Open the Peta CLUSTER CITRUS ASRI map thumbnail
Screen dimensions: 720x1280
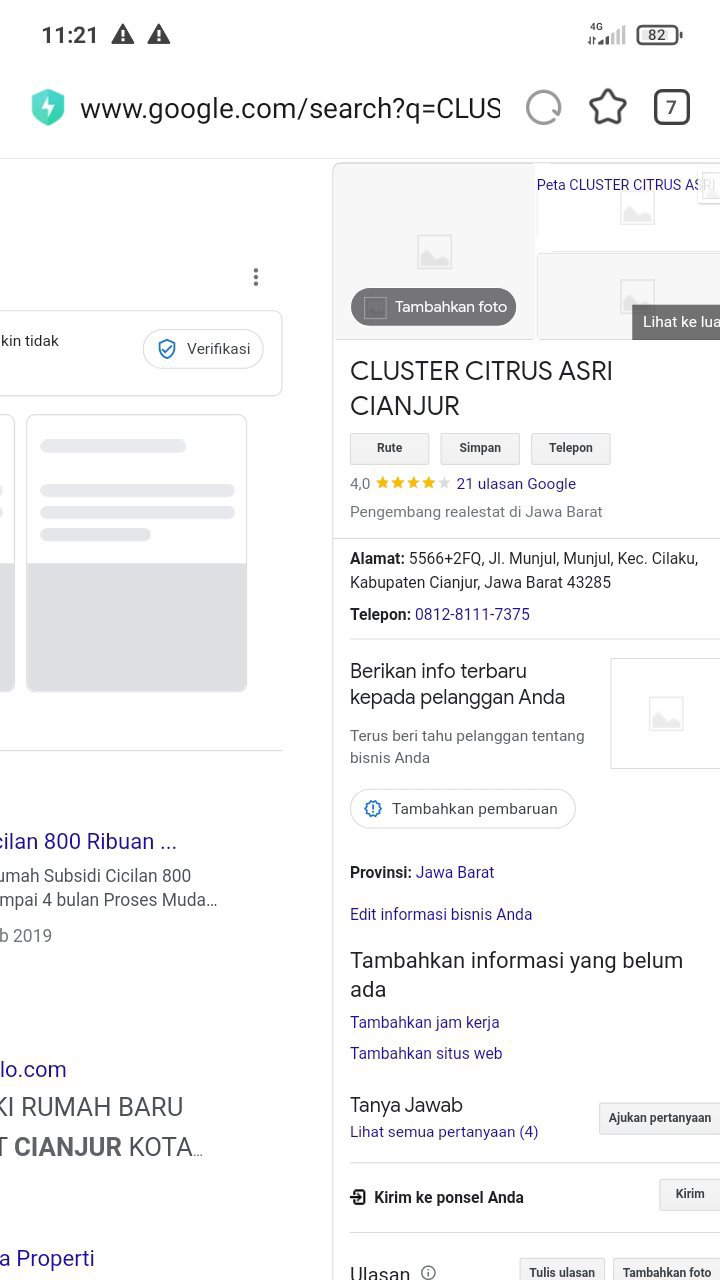(x=628, y=207)
